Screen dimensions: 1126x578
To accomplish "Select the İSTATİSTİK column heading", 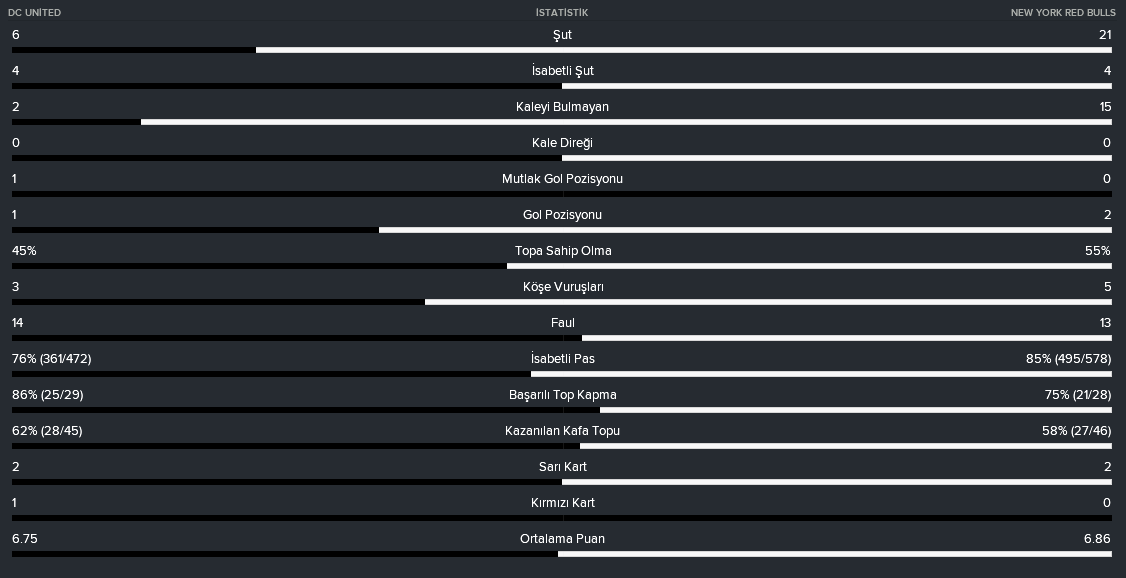I will point(562,13).
